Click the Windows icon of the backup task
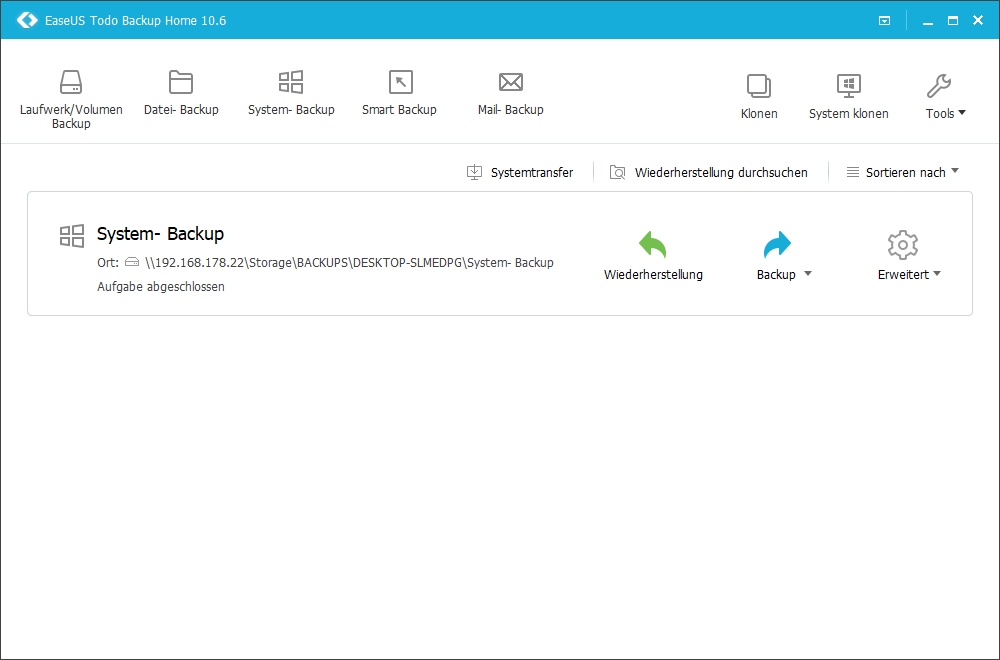1000x660 pixels. tap(71, 236)
